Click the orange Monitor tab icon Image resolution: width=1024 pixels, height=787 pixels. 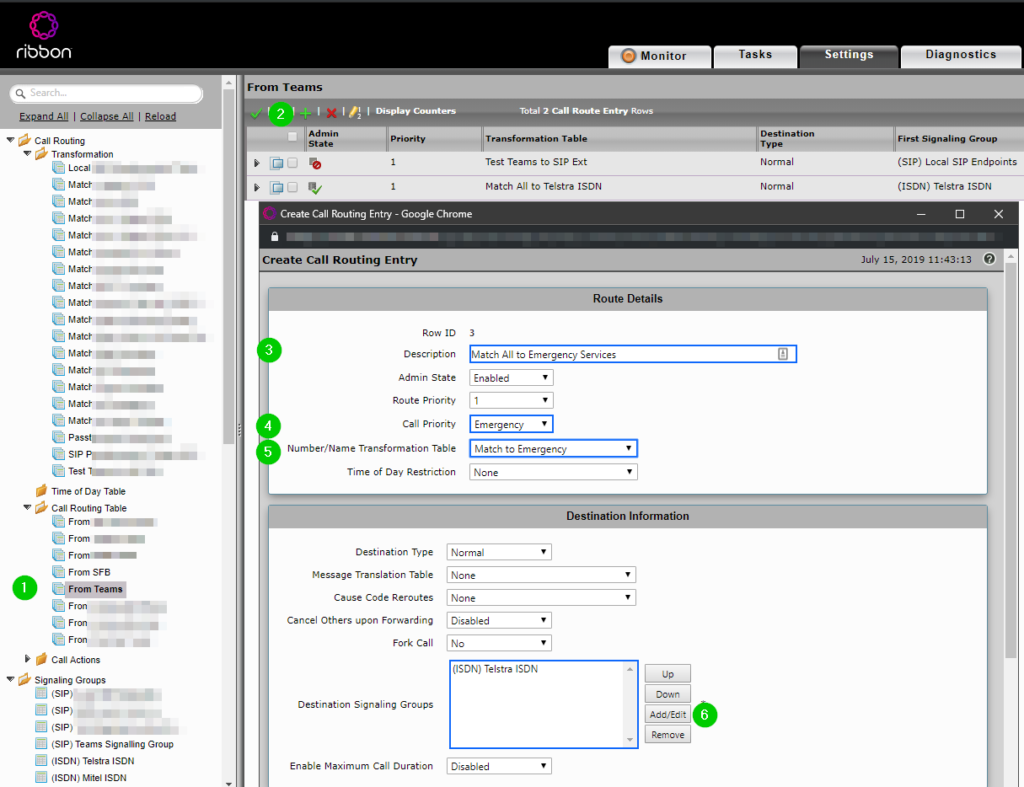[628, 56]
